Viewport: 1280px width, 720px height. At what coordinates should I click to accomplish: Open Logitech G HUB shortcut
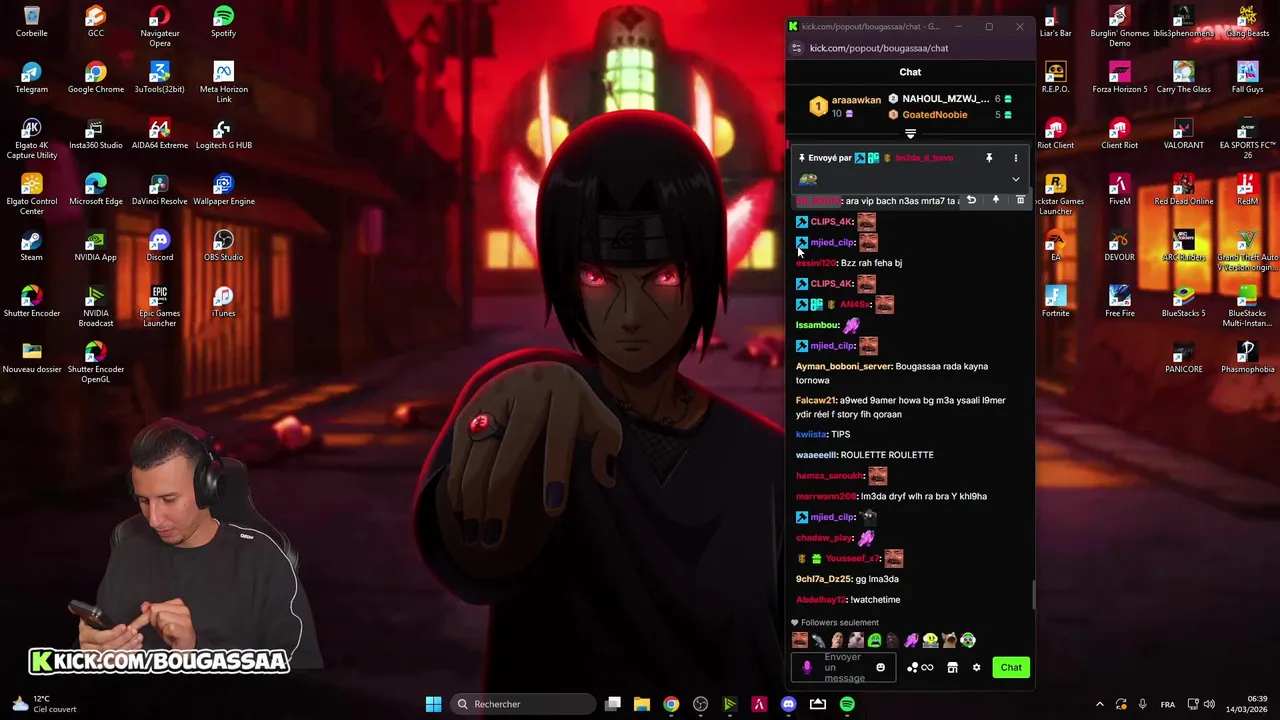(224, 134)
